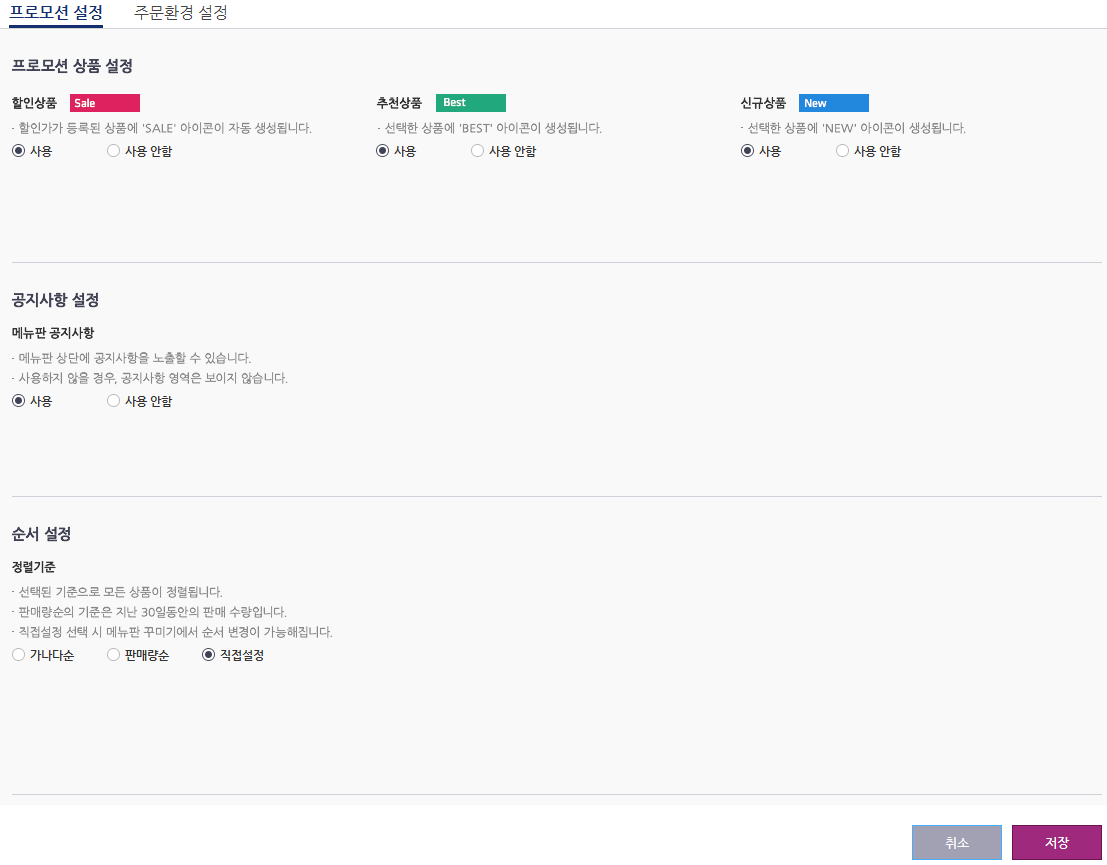This screenshot has width=1107, height=865.
Task: Select 사용 for 할인상품
Action: (18, 150)
